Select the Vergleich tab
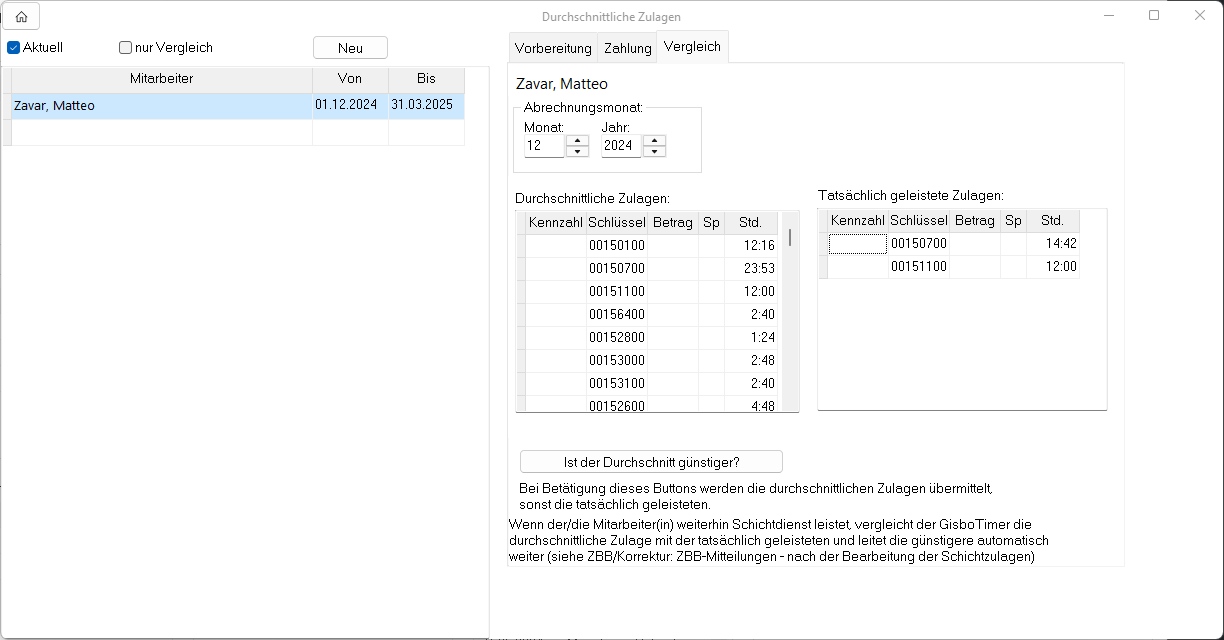The width and height of the screenshot is (1224, 640). coord(692,47)
